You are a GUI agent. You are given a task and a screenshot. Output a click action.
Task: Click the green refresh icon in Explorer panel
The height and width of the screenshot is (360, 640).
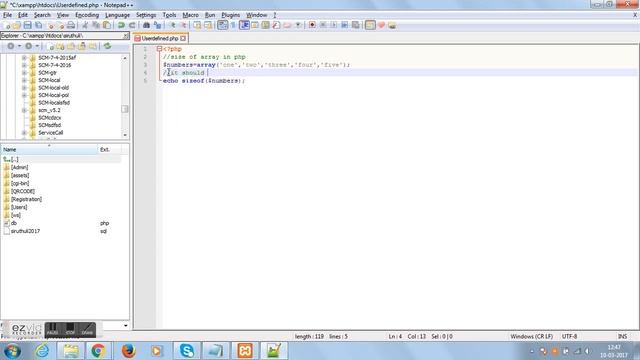(107, 46)
